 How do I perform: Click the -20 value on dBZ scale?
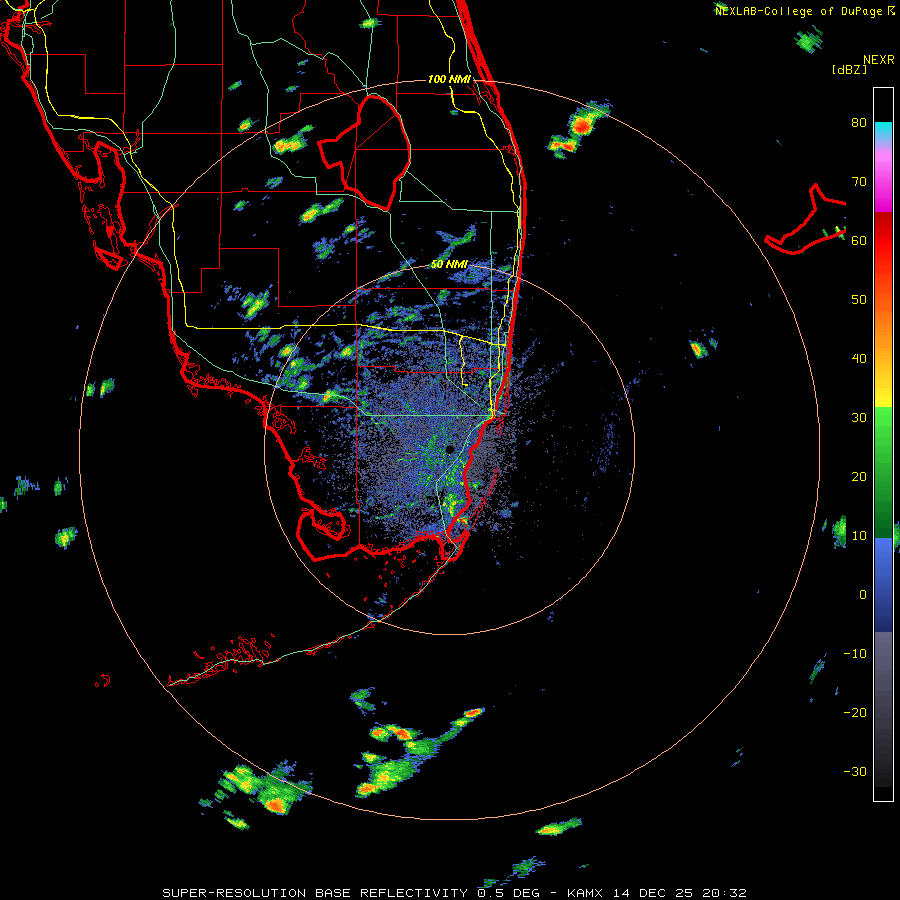coord(855,713)
